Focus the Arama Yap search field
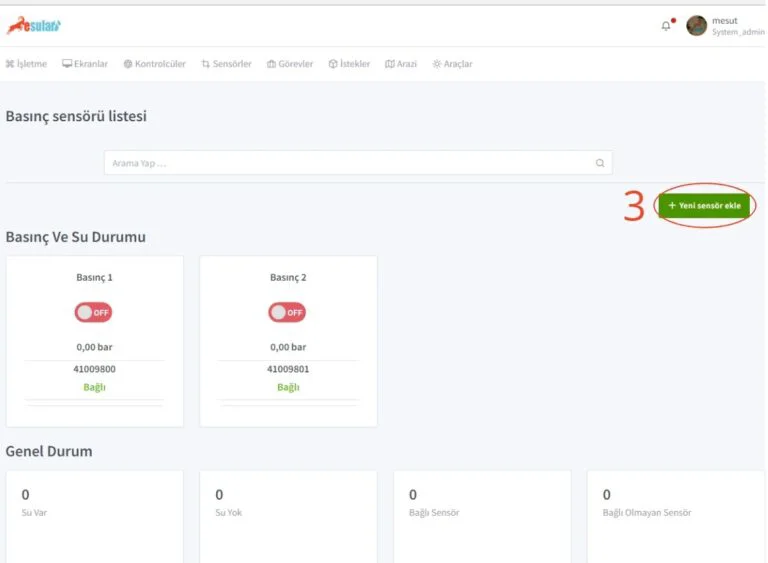 pyautogui.click(x=350, y=163)
